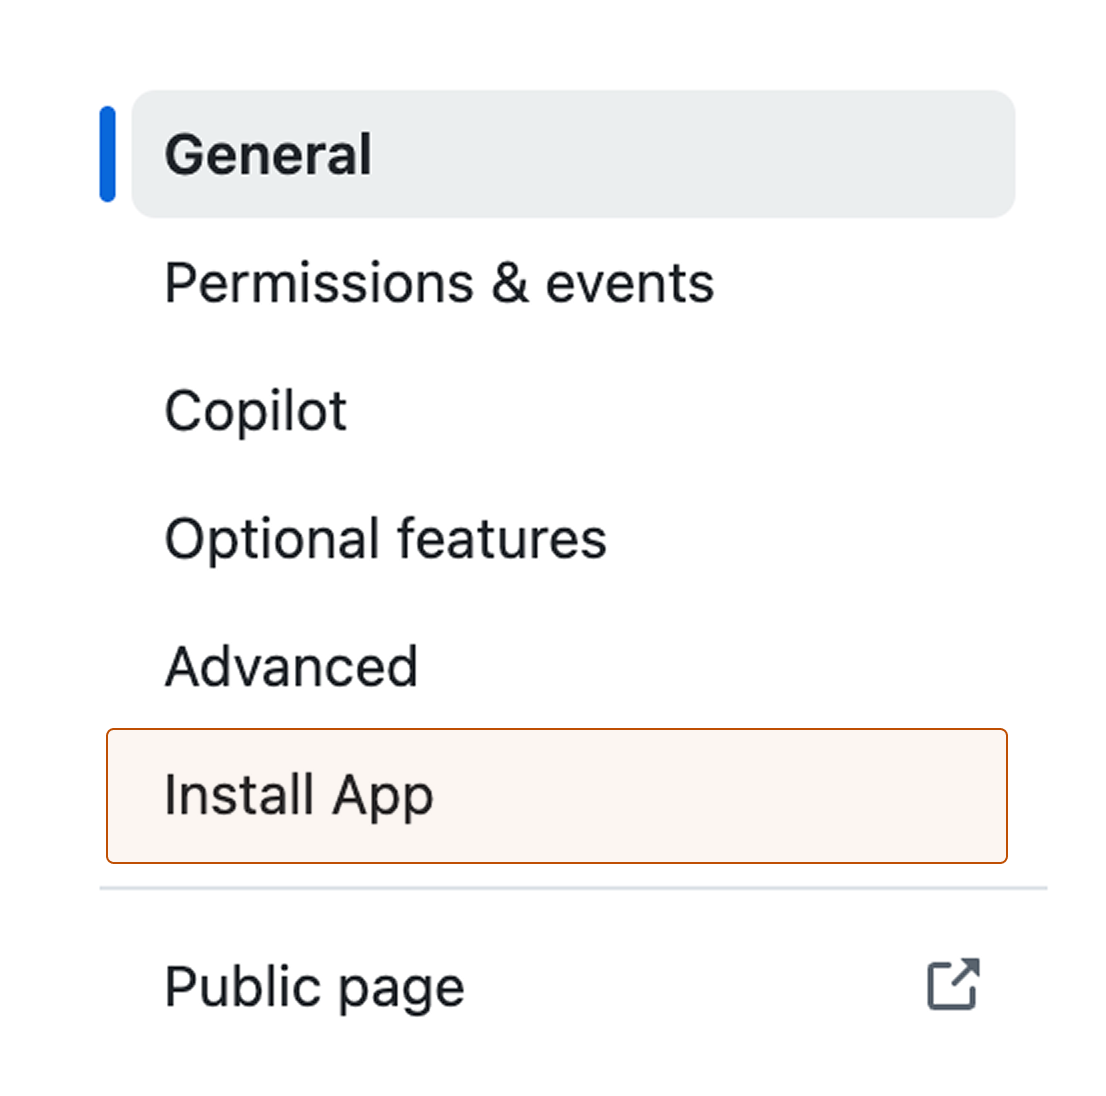Click the Install App sidebar entry

pyautogui.click(x=300, y=795)
